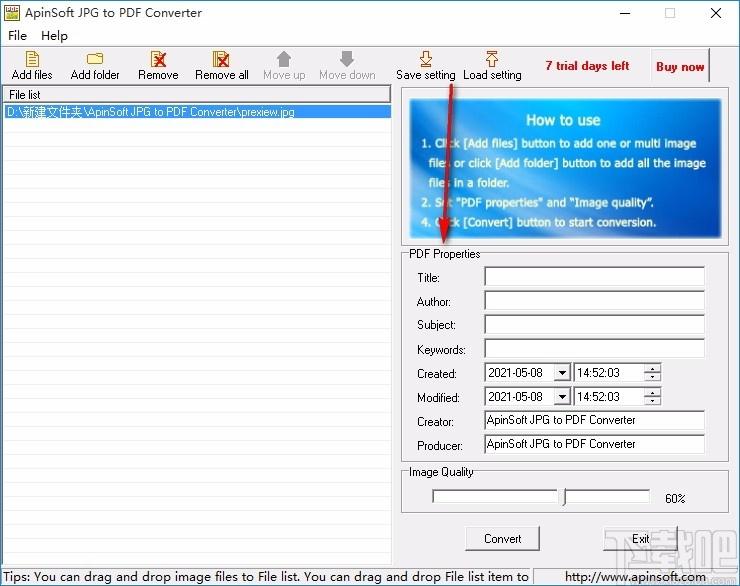Viewport: 740px width, 586px height.
Task: Click the Save setting icon
Action: [425, 60]
